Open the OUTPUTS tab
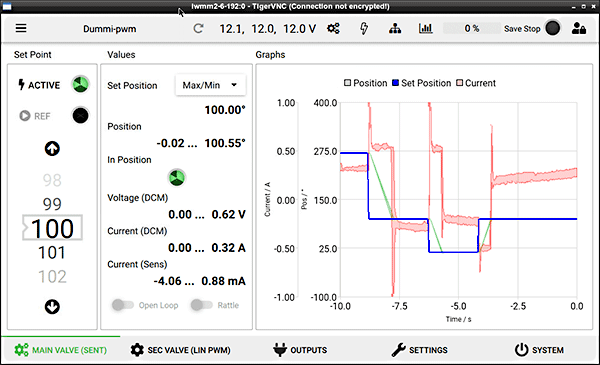Image resolution: width=600 pixels, height=365 pixels. point(300,350)
